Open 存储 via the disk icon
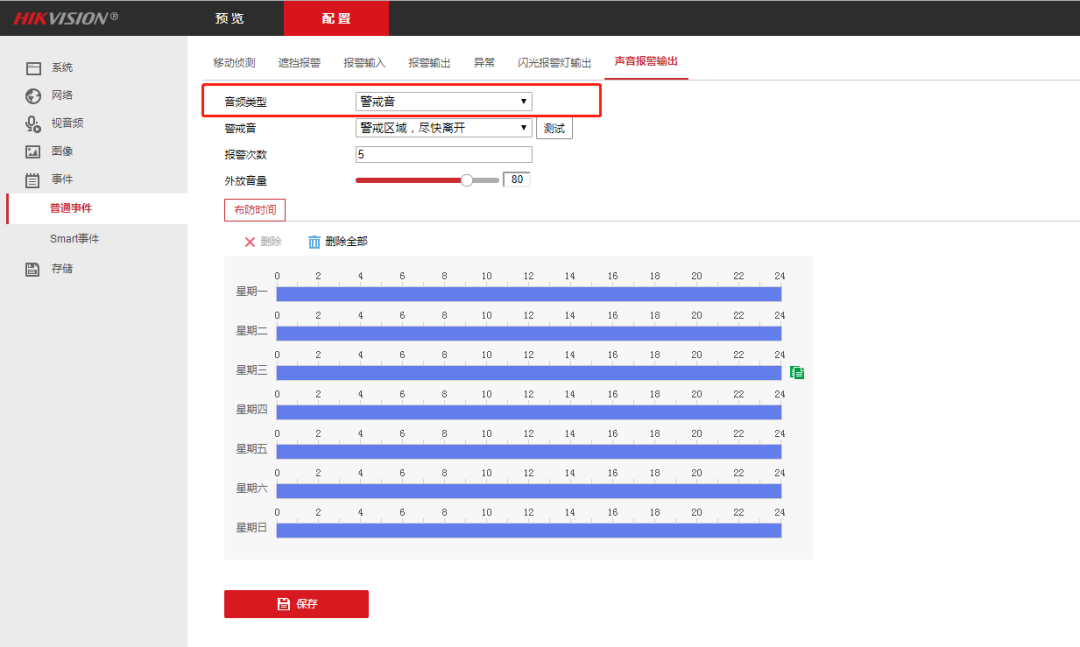This screenshot has width=1080, height=647. (x=32, y=268)
